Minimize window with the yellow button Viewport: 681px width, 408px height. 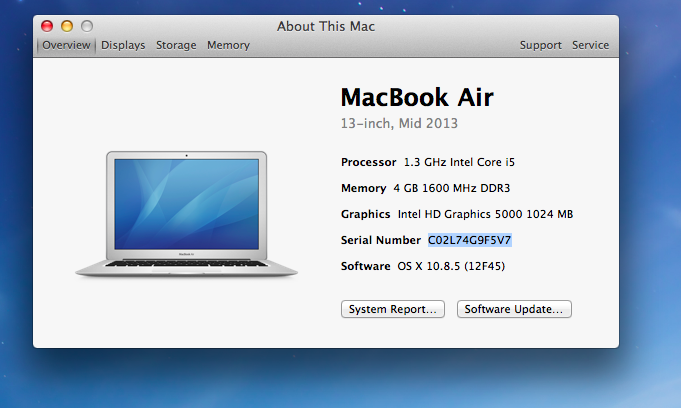[x=67, y=26]
